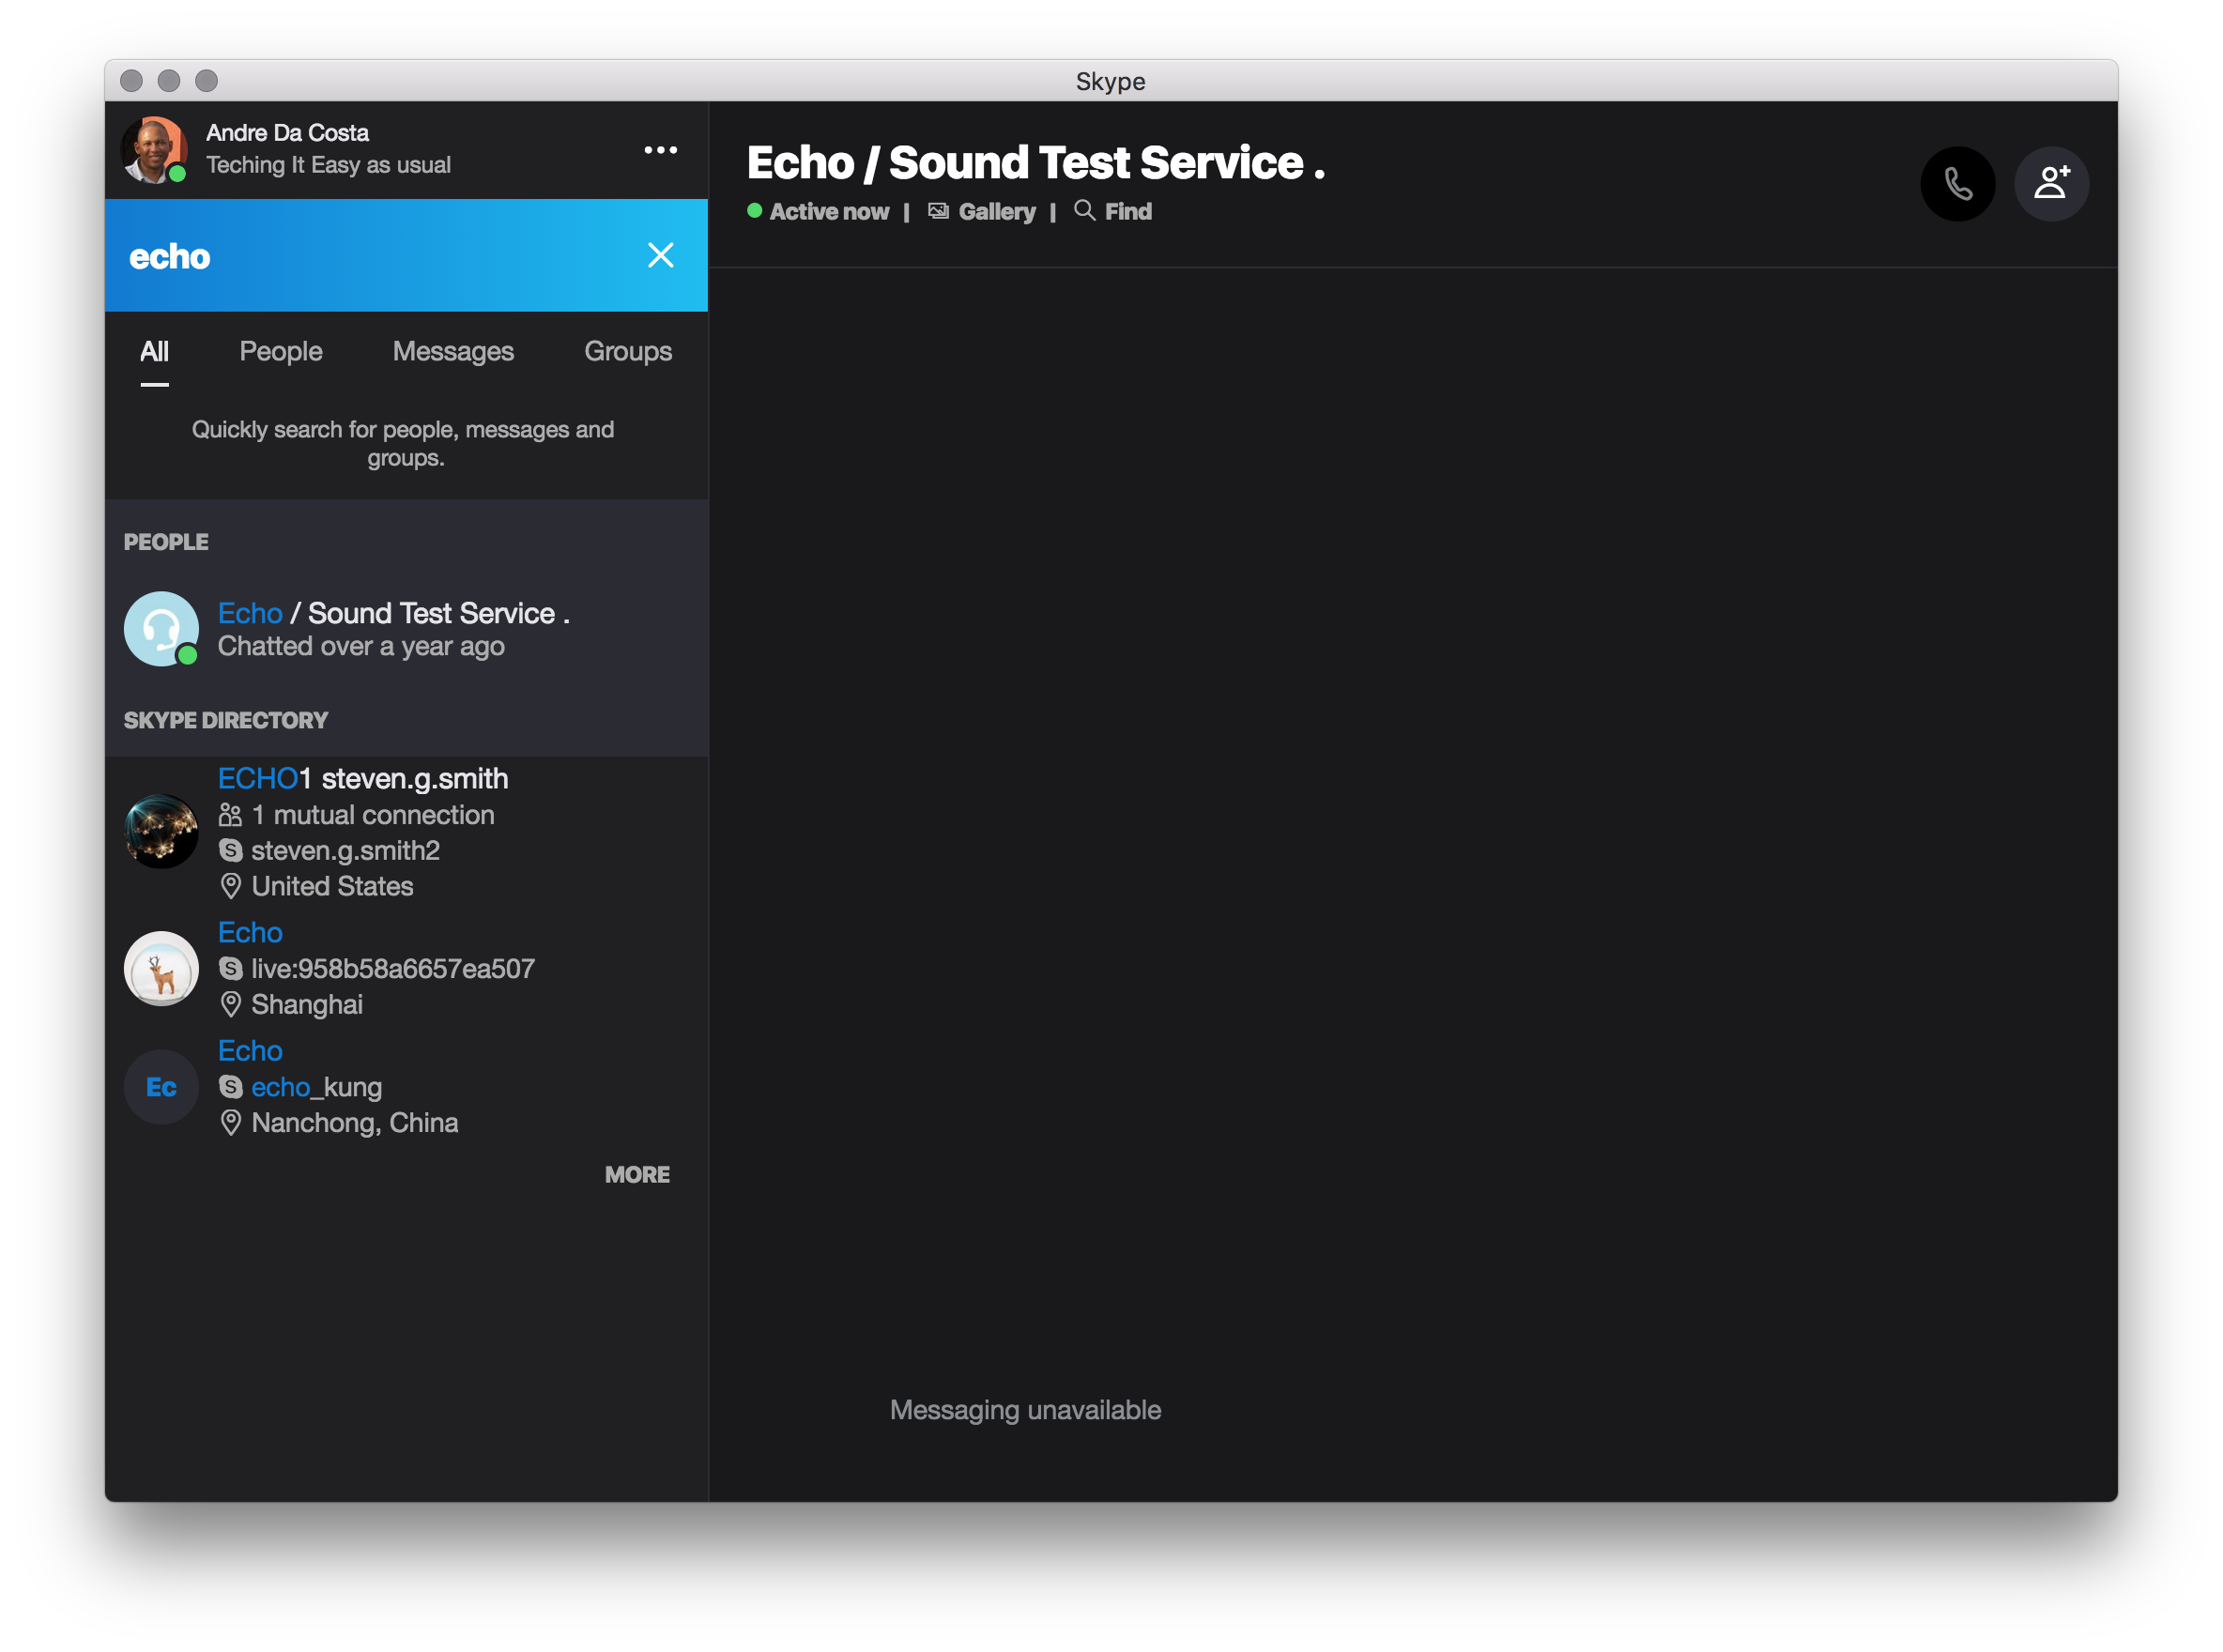
Task: Click the magnifier icon next to Find
Action: (x=1084, y=211)
